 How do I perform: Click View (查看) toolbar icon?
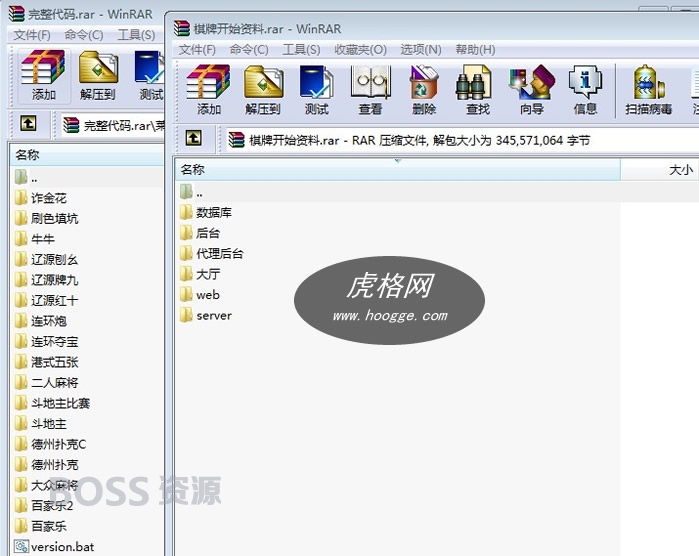pos(370,90)
